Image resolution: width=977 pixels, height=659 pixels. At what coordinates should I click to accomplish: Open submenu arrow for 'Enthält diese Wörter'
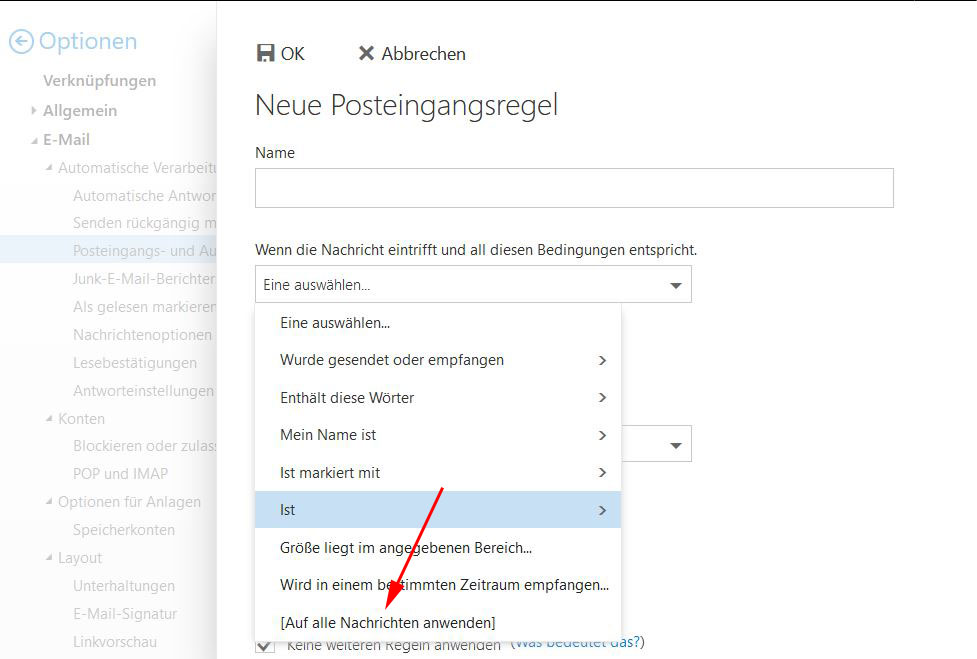click(x=602, y=398)
